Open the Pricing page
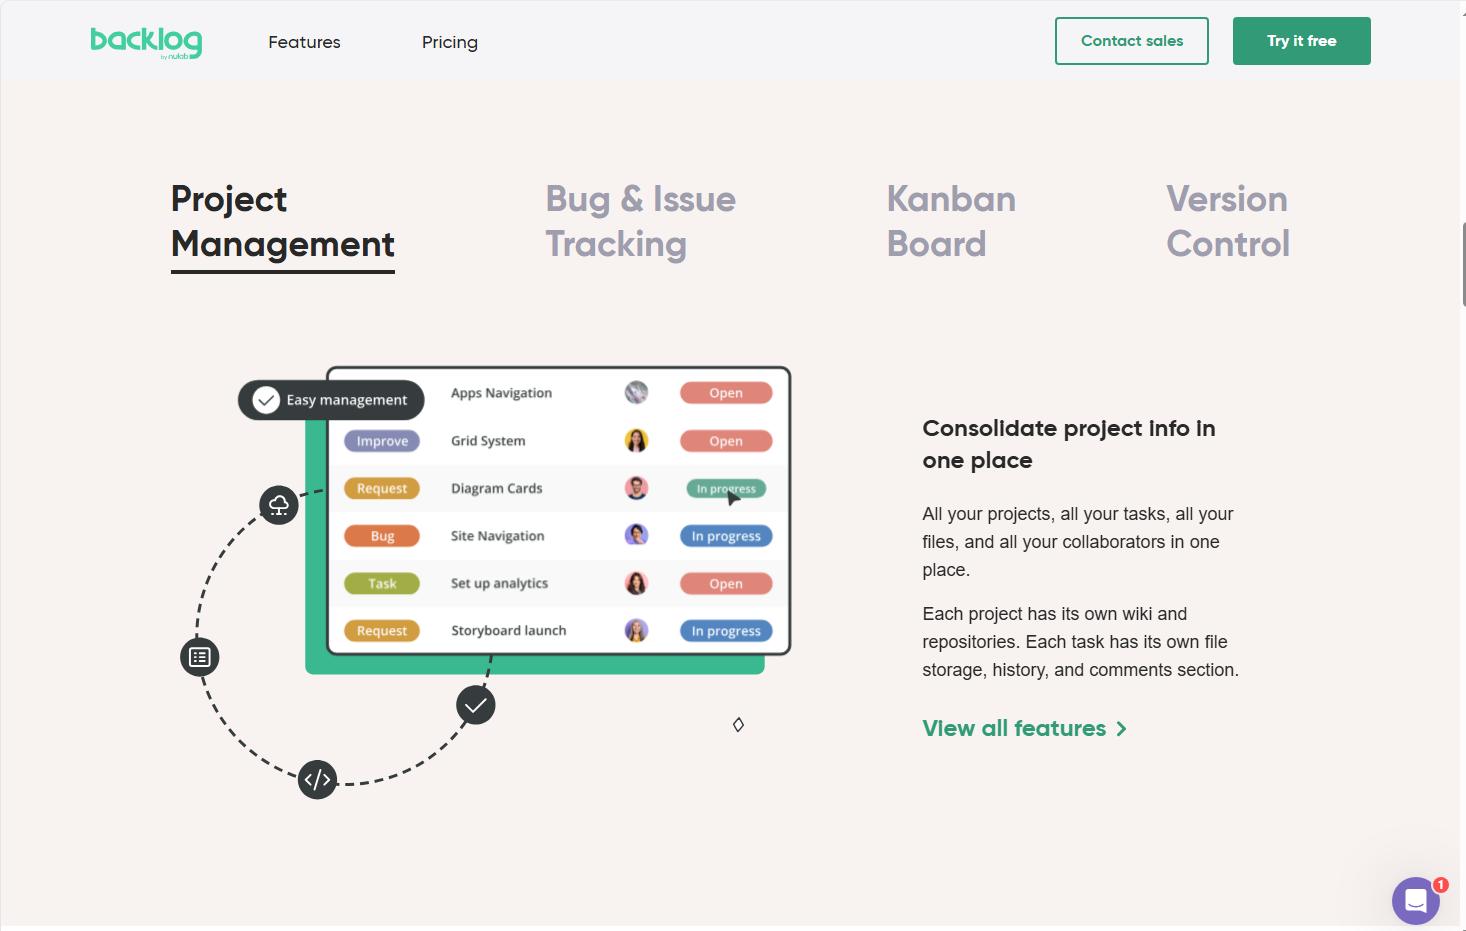1466x931 pixels. (x=450, y=42)
